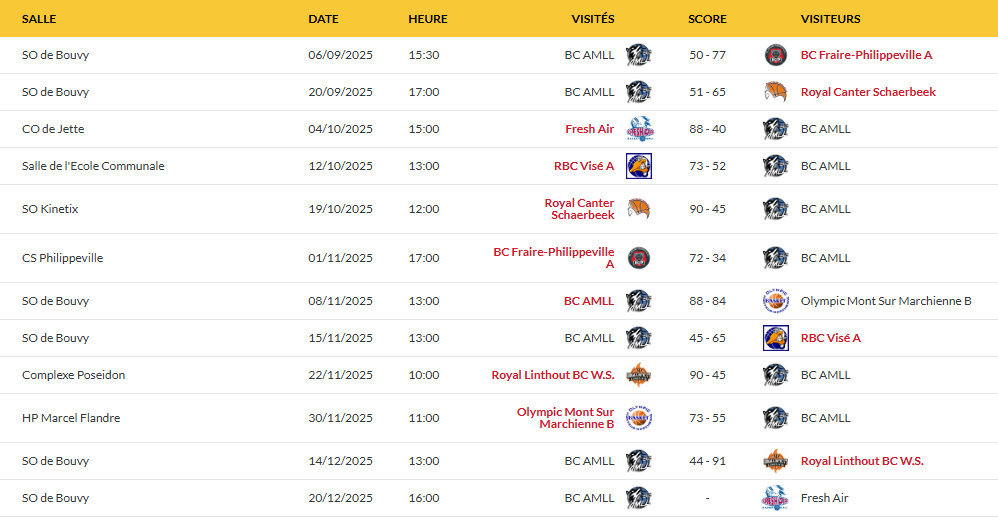
Task: Click RBC Visé A logo on 12/10/2025 row
Action: pos(639,166)
